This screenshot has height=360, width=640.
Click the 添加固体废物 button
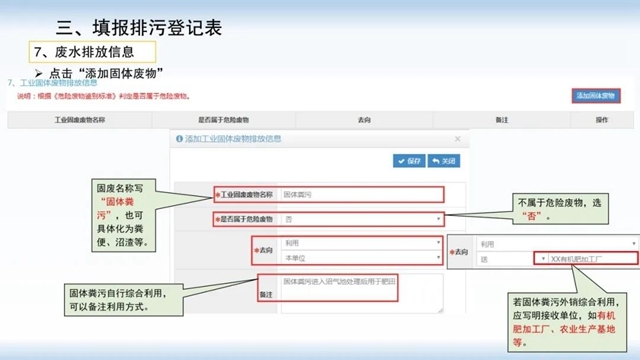point(596,96)
